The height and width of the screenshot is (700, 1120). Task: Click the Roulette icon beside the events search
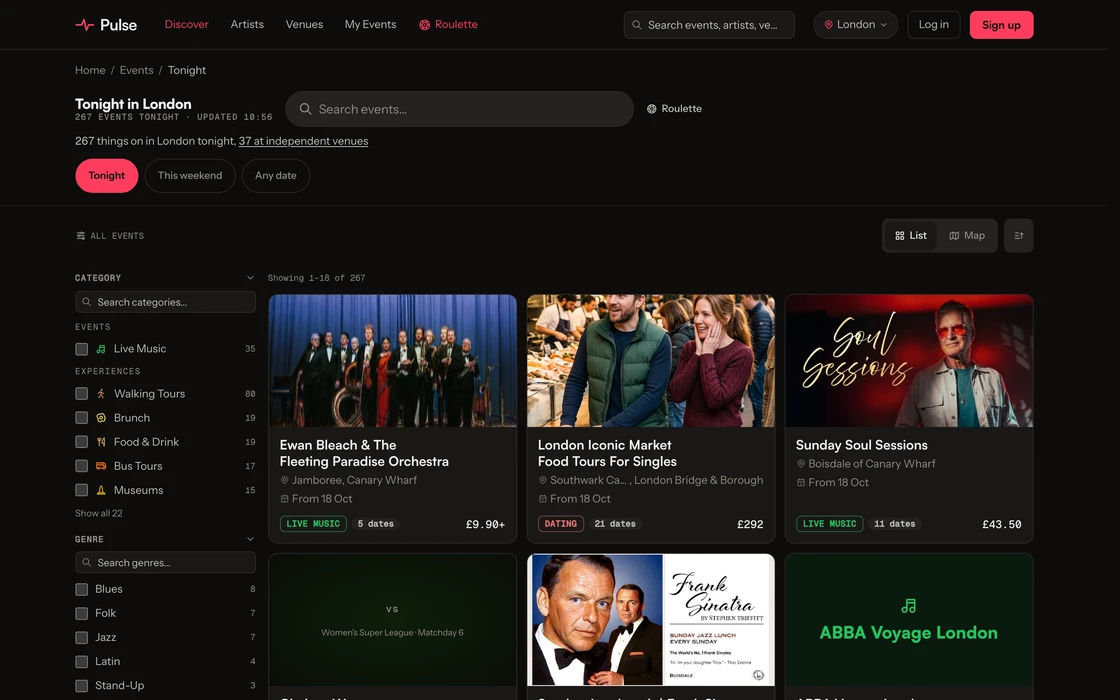click(651, 109)
